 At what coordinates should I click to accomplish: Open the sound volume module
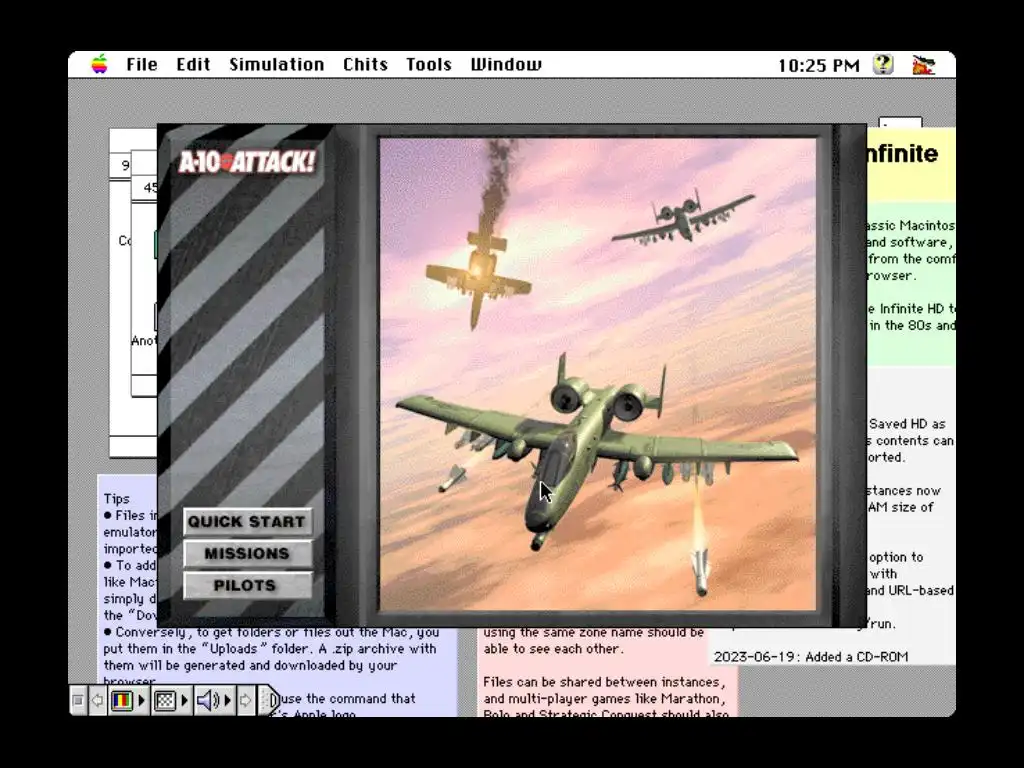[208, 700]
